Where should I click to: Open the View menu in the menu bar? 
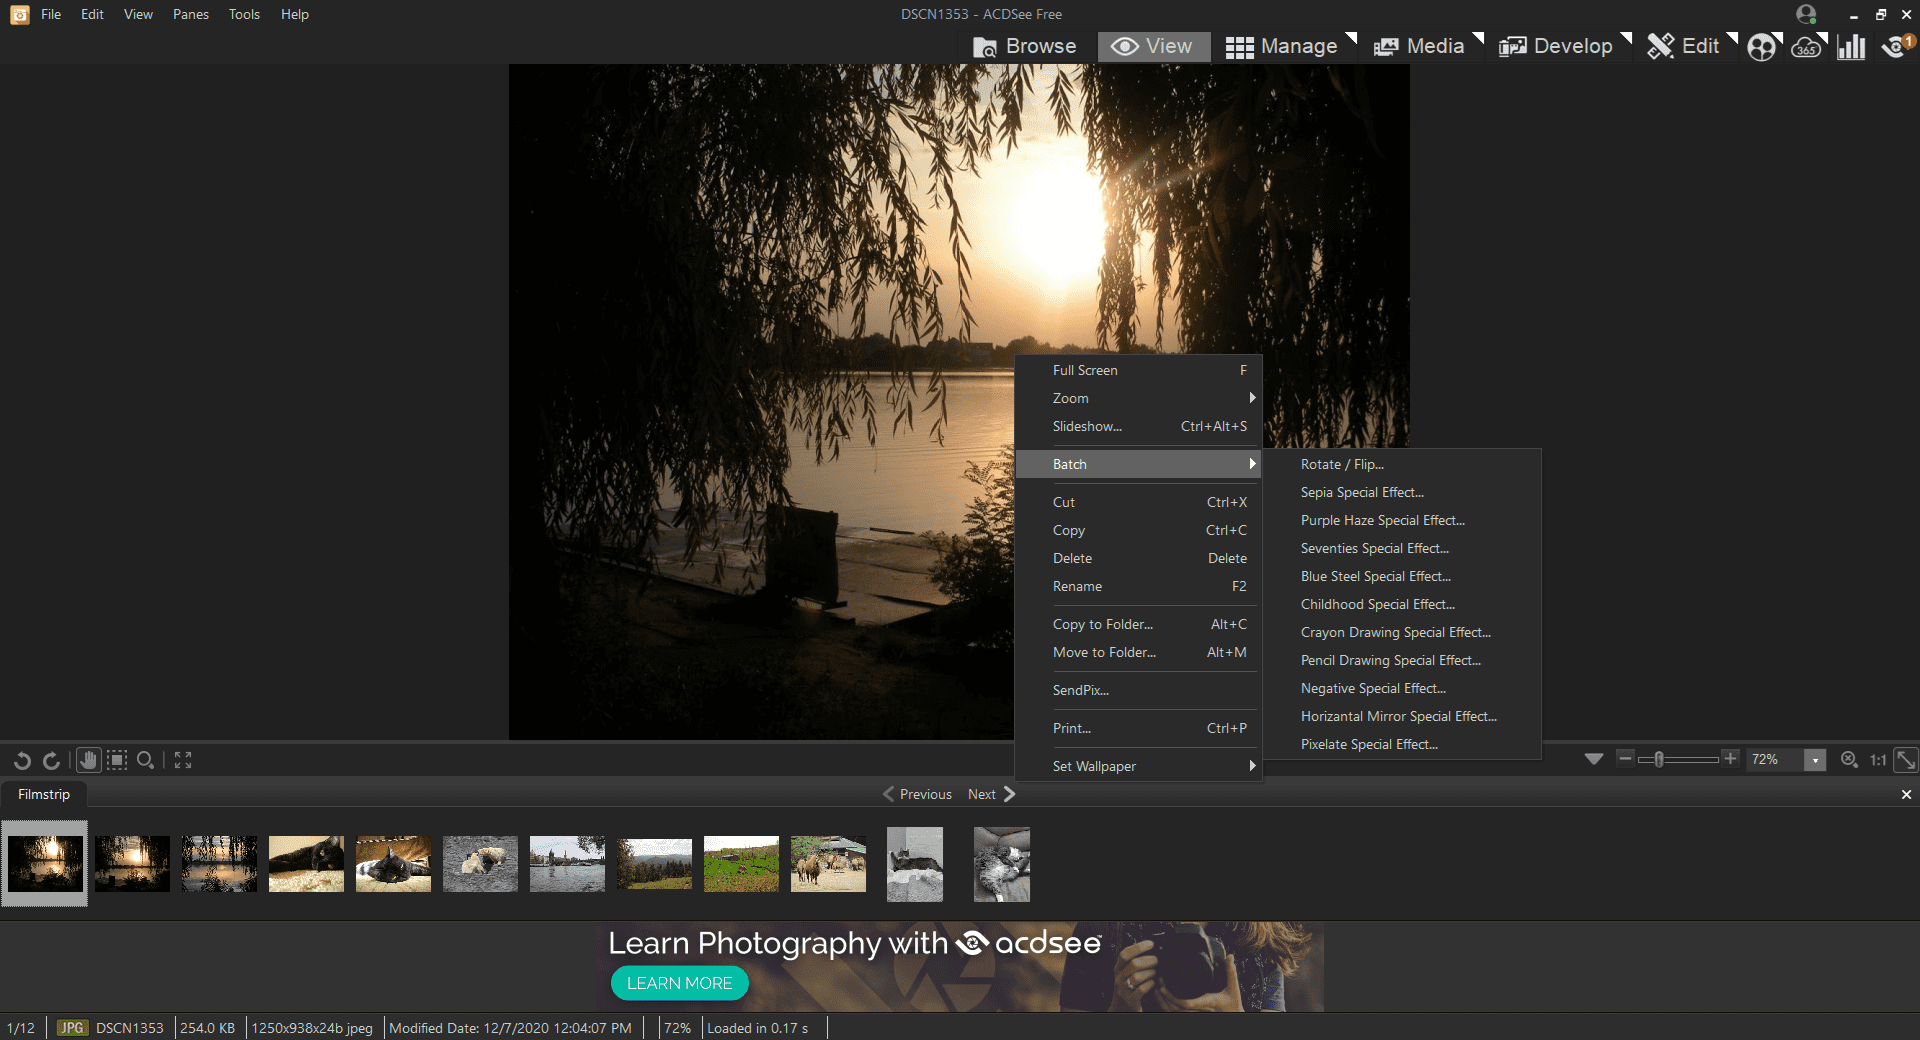point(138,14)
